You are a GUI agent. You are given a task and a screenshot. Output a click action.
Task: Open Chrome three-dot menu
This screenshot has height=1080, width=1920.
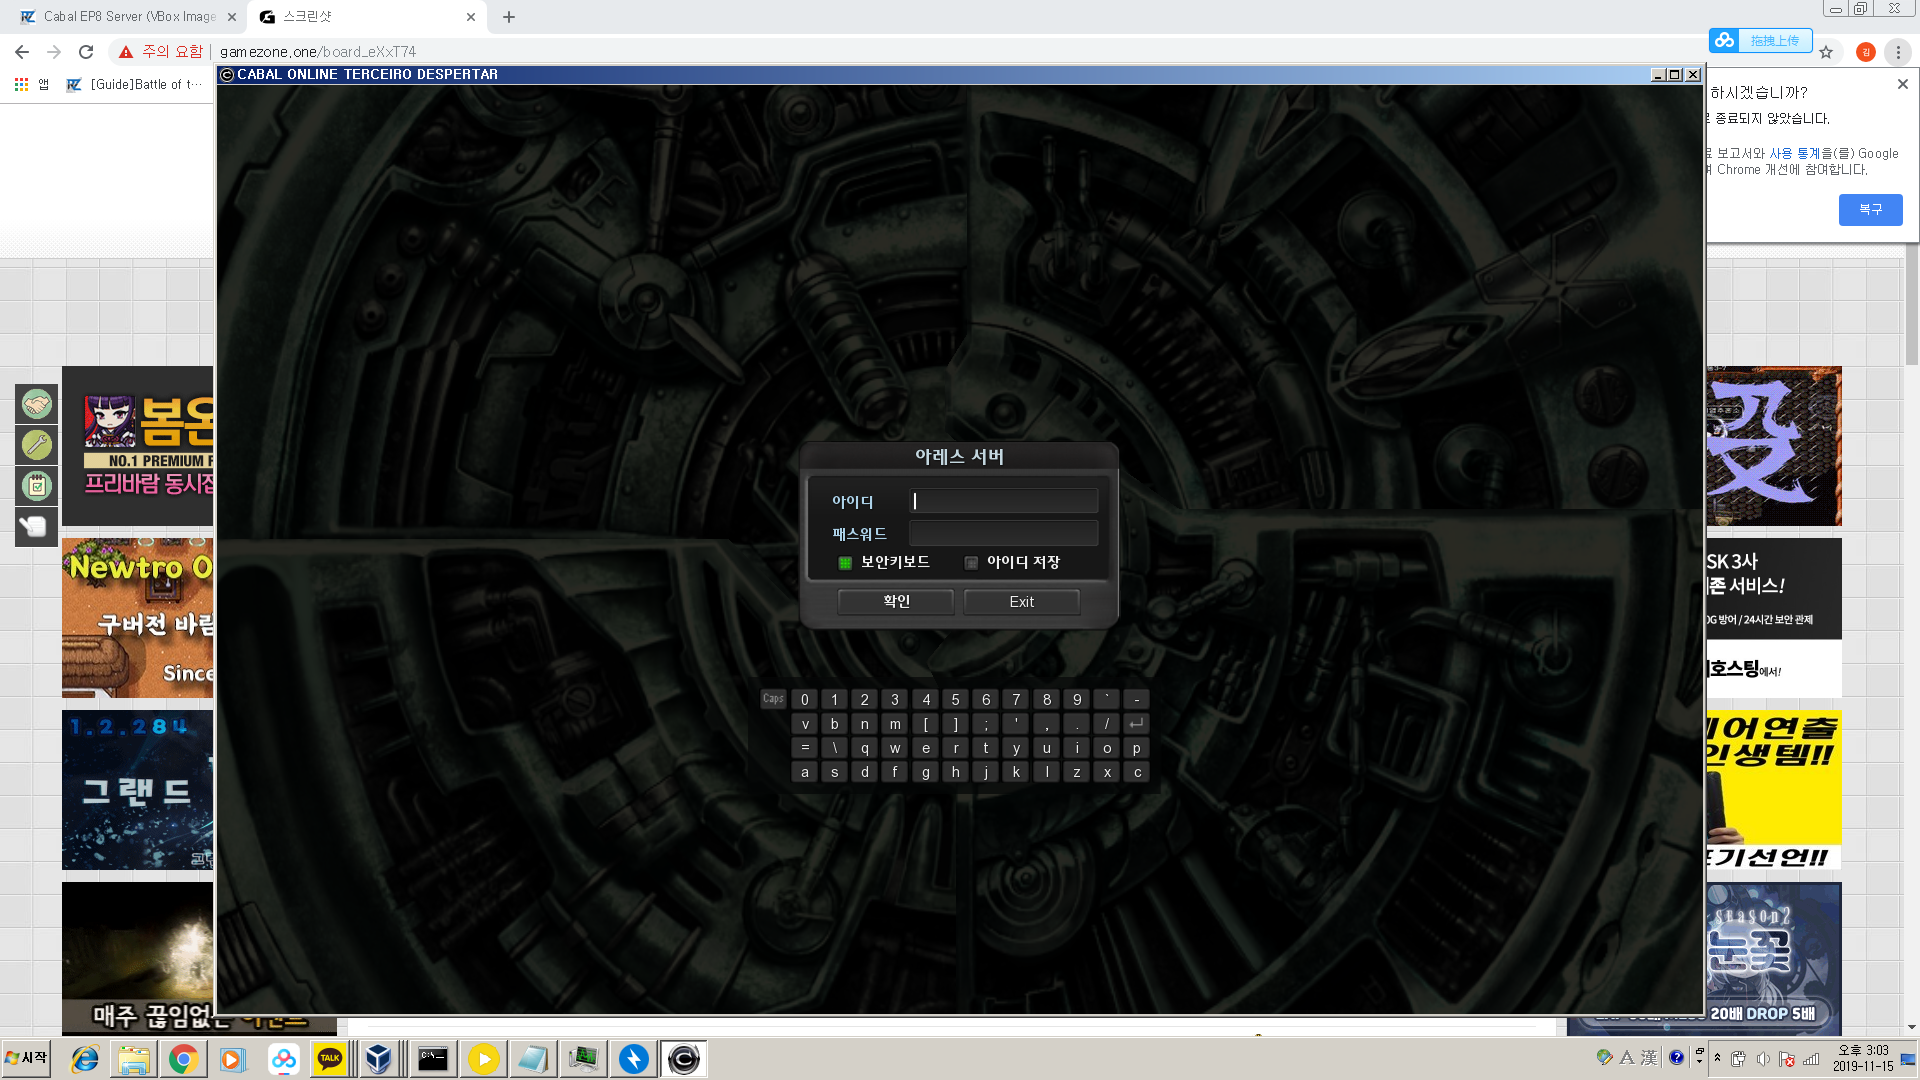pos(1898,52)
